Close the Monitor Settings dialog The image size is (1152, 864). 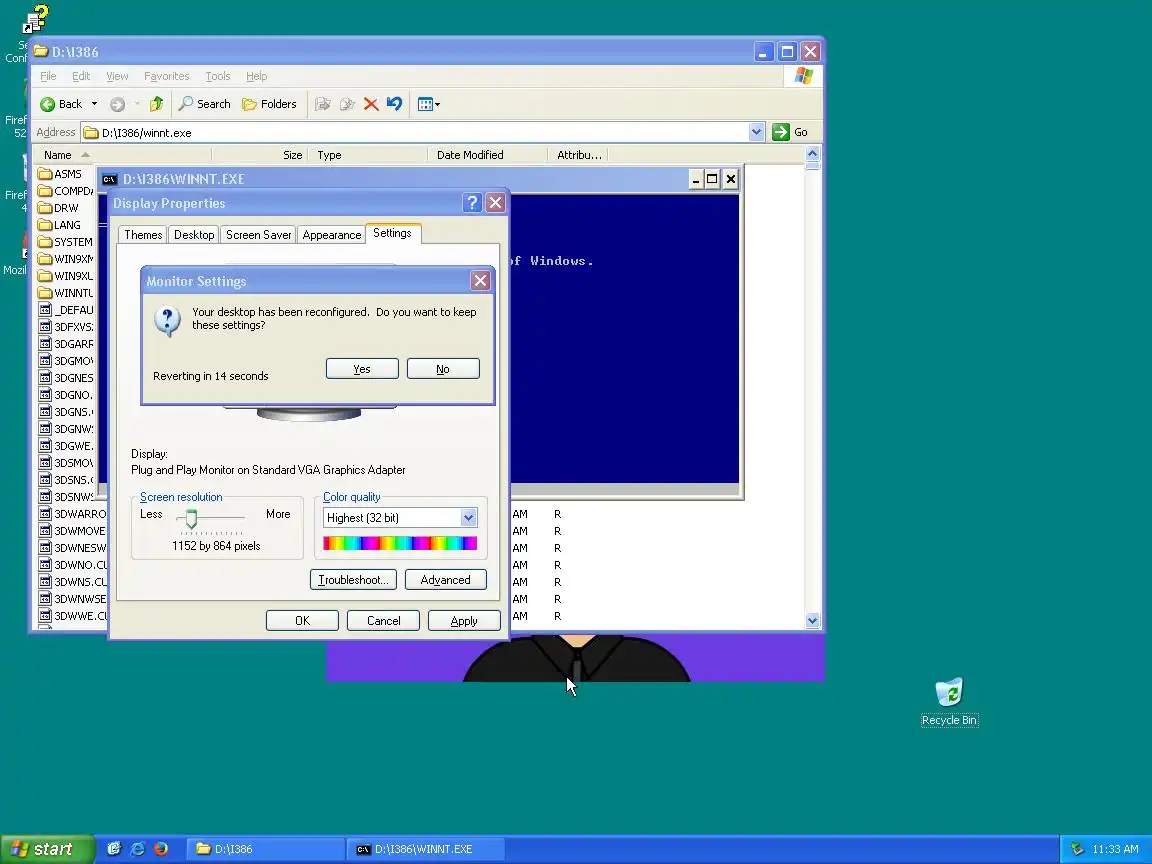pos(480,281)
